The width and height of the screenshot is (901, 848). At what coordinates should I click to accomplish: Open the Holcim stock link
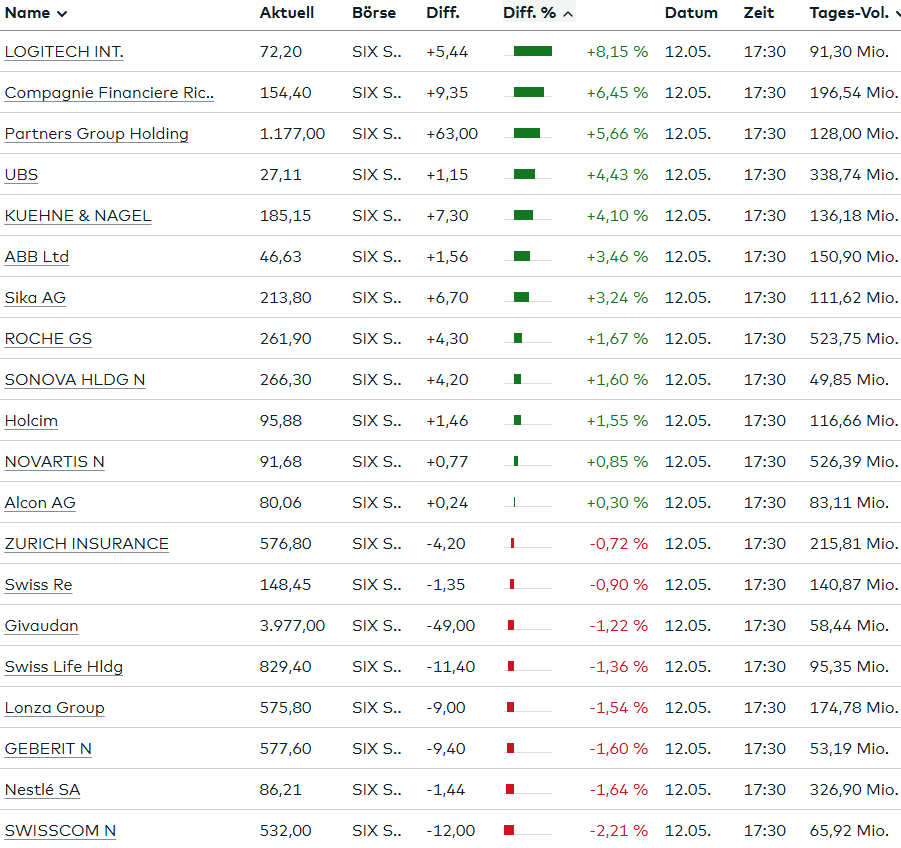pyautogui.click(x=31, y=421)
